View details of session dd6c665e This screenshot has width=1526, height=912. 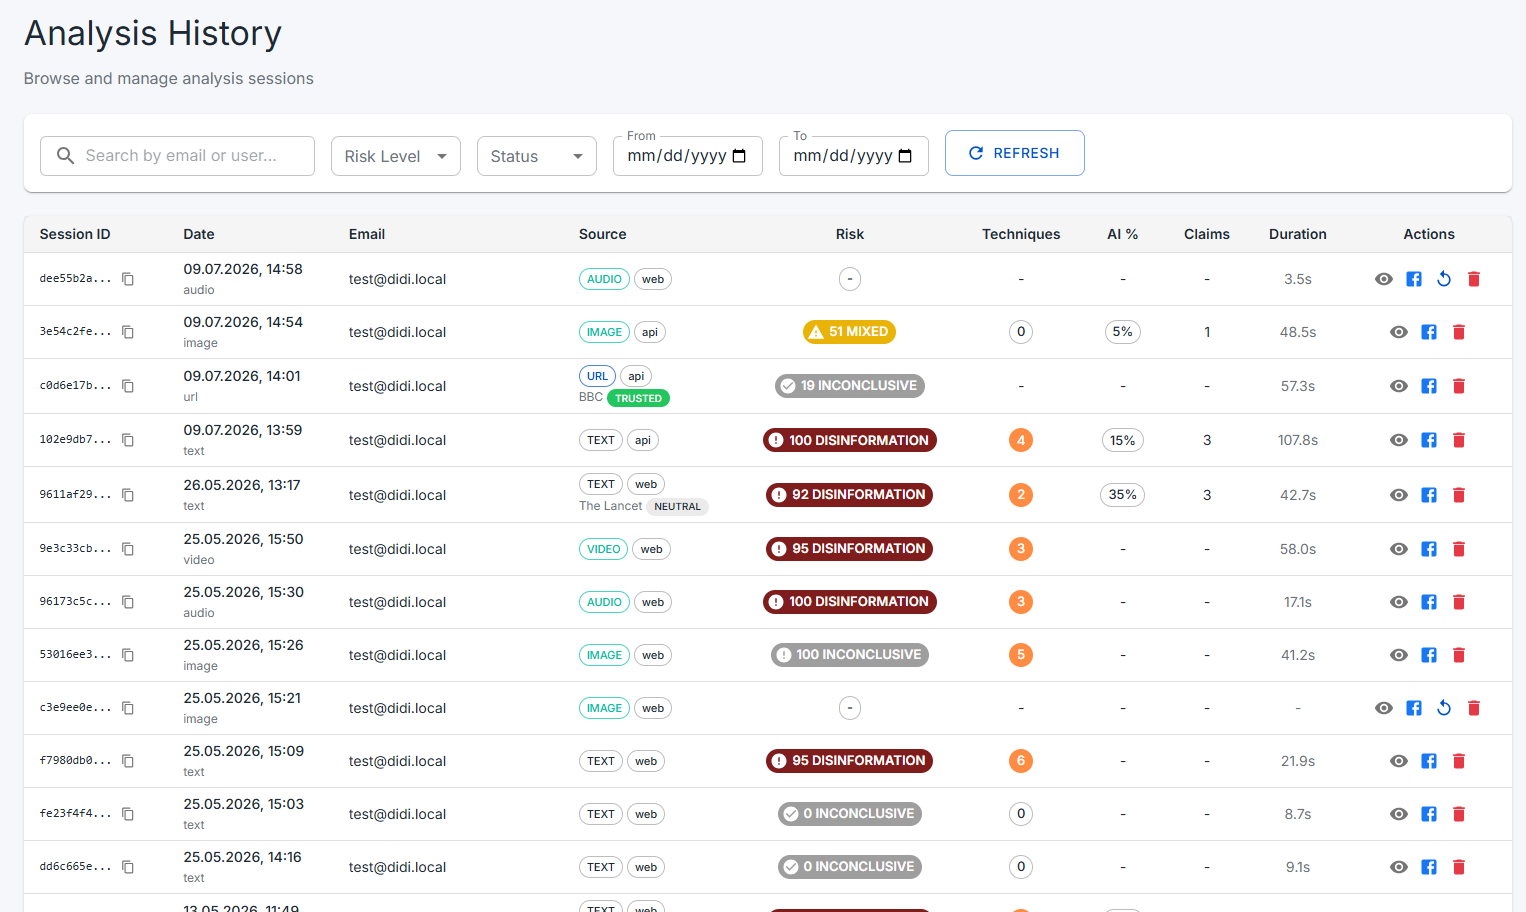(1399, 867)
